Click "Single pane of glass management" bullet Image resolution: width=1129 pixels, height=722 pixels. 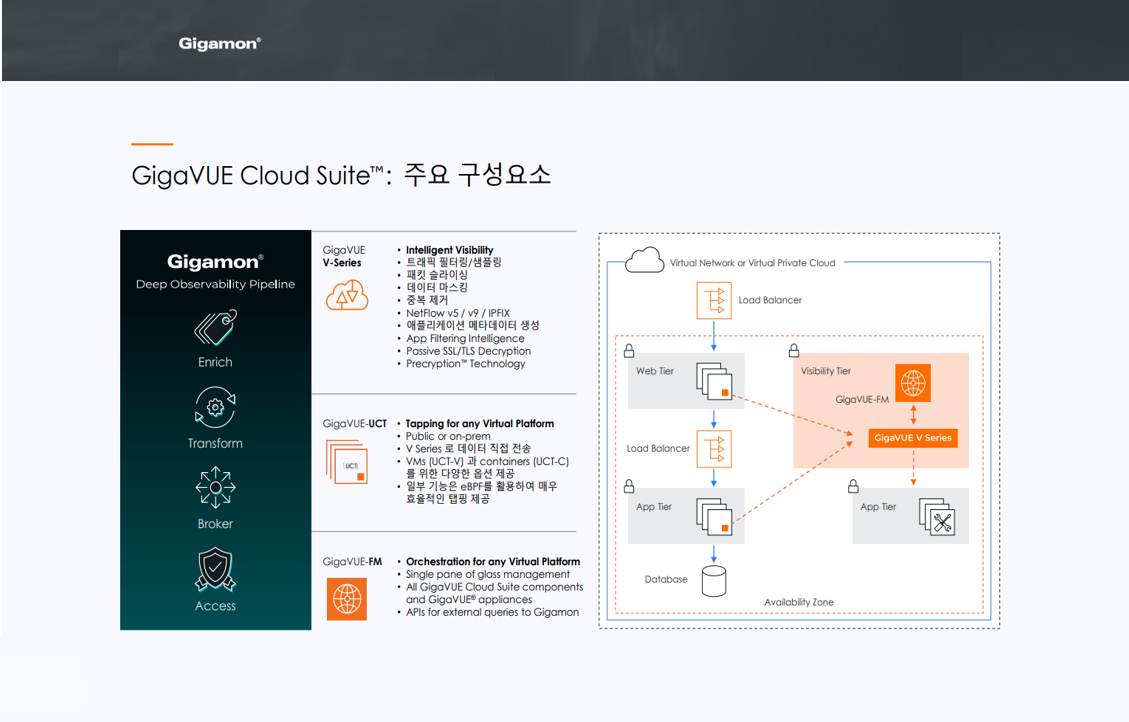point(487,574)
